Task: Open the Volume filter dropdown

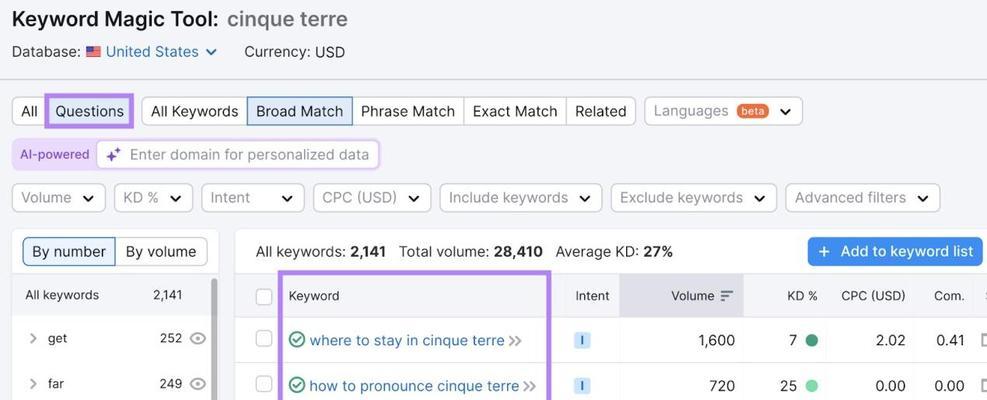Action: pyautogui.click(x=59, y=198)
